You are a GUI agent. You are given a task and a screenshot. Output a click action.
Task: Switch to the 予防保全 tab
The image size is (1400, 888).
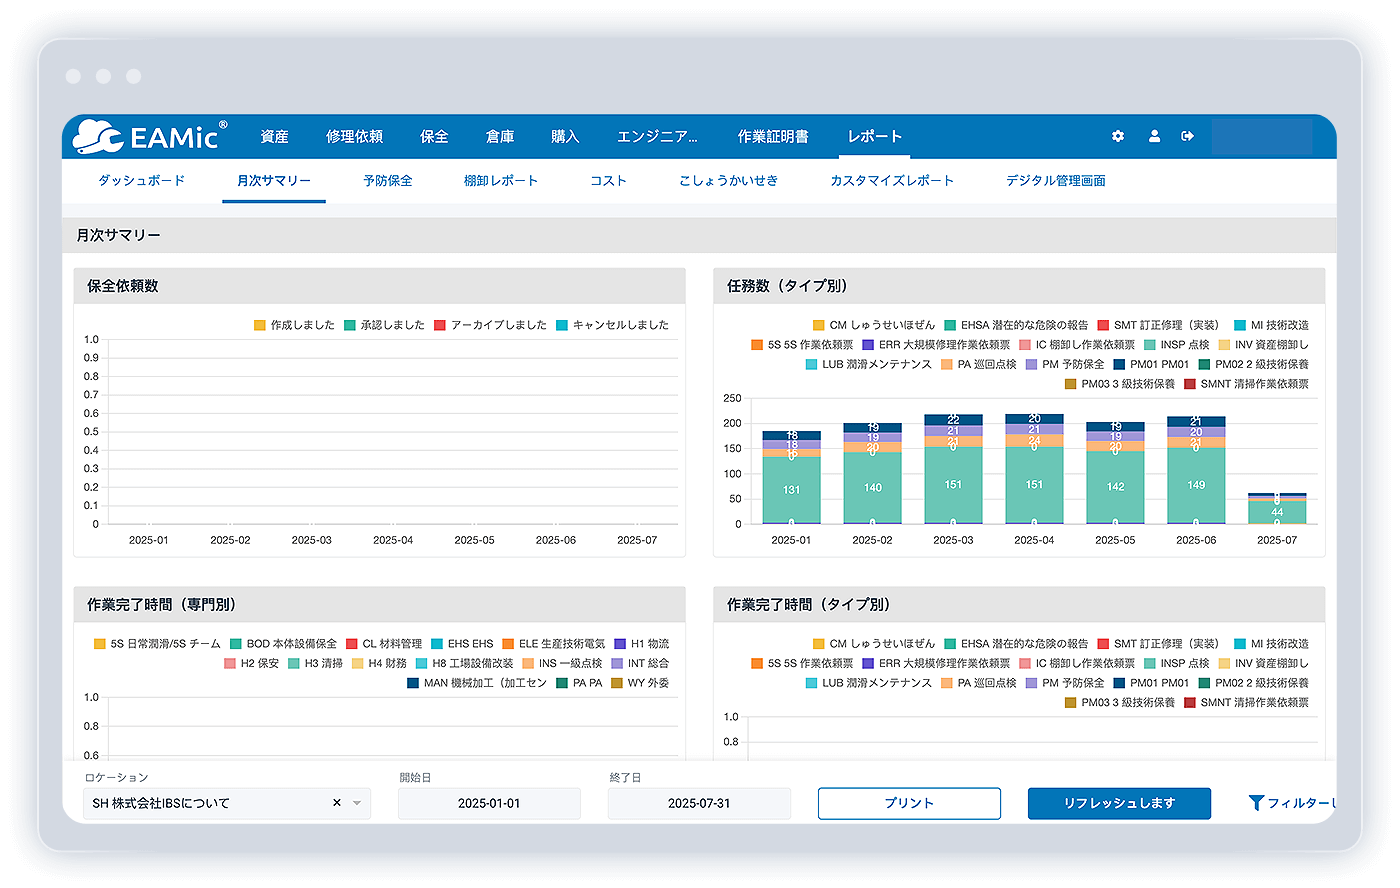tap(388, 181)
